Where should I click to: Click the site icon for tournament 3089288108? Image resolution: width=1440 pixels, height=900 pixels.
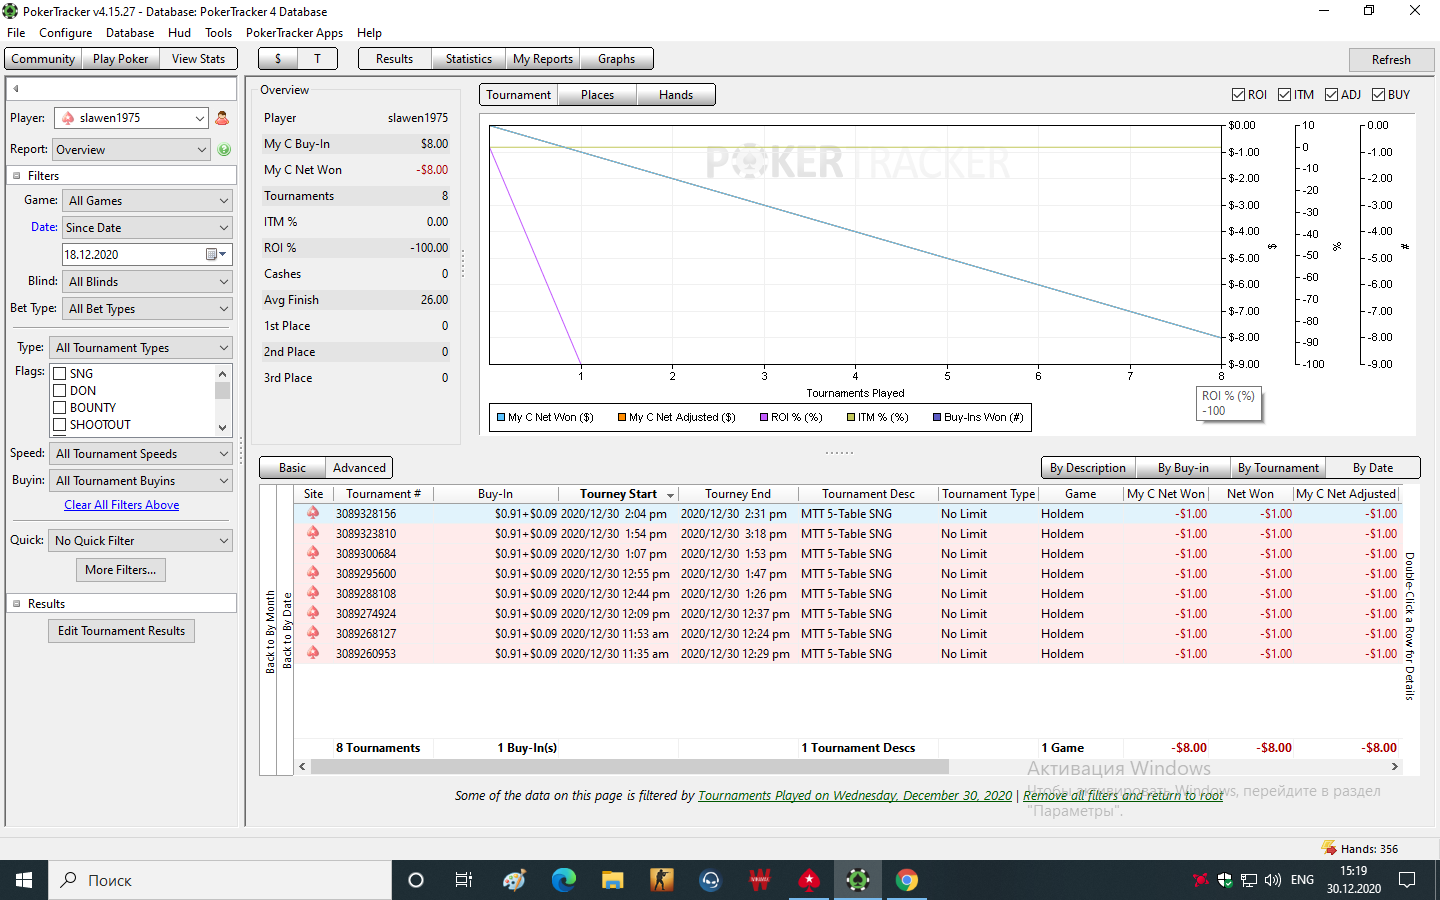tap(313, 593)
